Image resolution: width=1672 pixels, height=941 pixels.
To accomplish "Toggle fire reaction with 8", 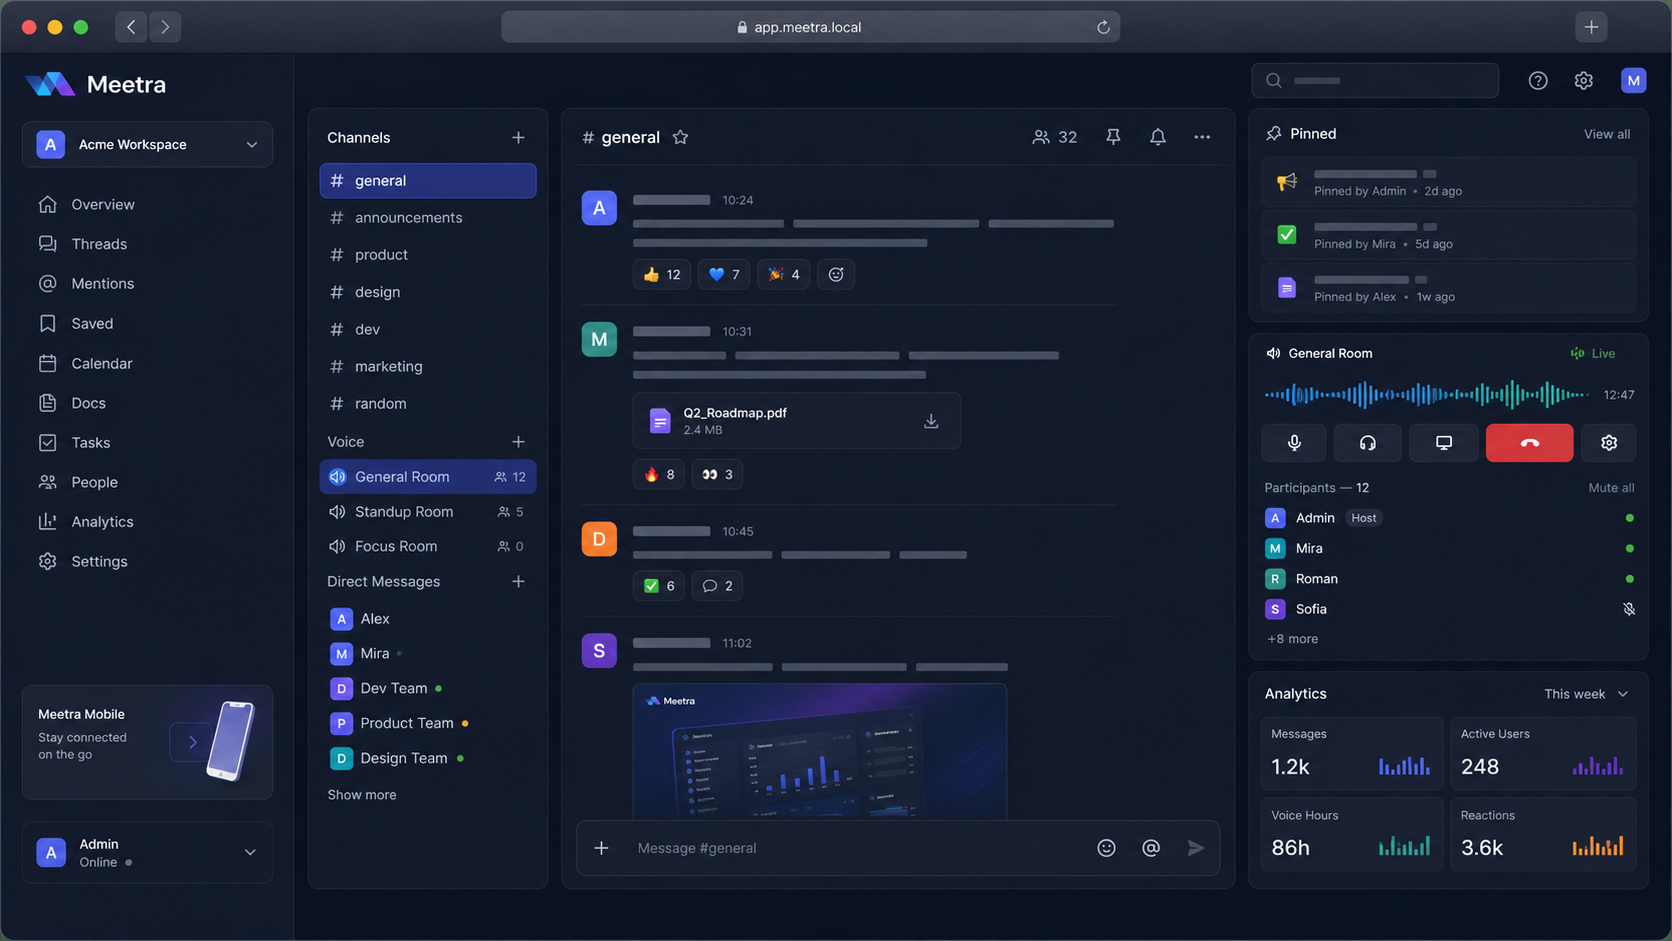I will (x=659, y=474).
